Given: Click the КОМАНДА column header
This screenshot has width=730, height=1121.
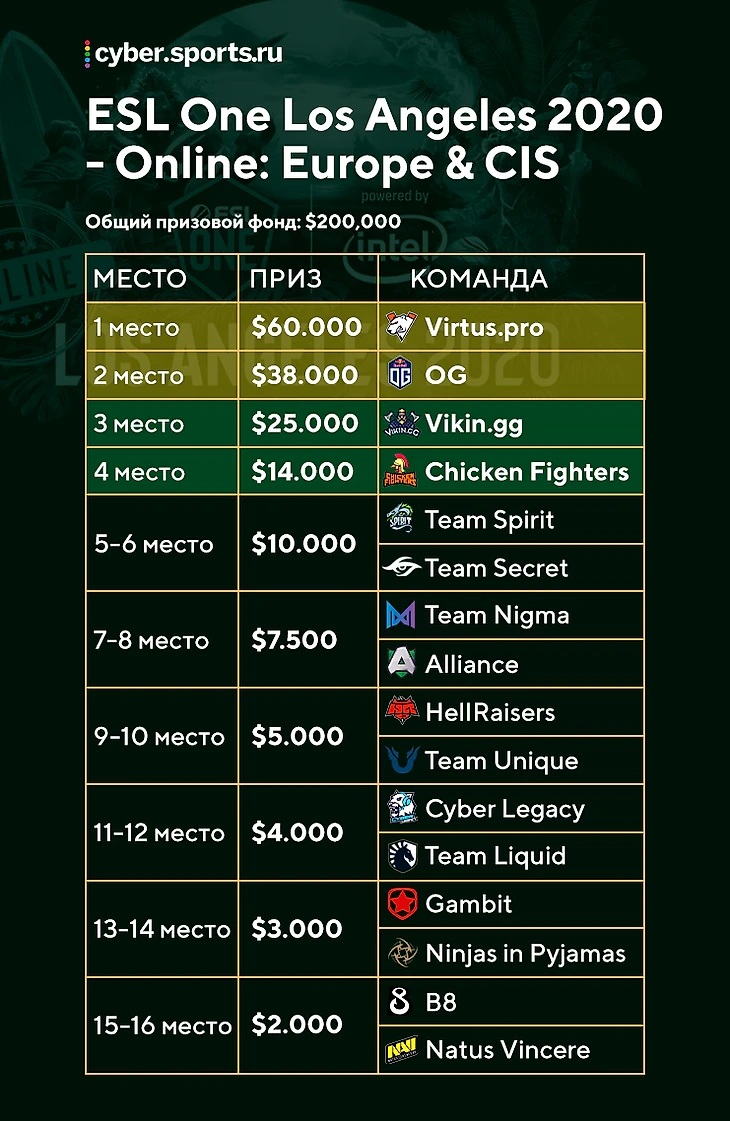Looking at the screenshot, I should pyautogui.click(x=479, y=279).
